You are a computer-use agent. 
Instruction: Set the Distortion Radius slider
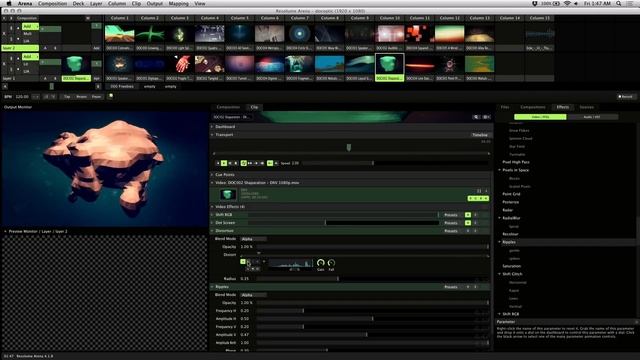373,279
